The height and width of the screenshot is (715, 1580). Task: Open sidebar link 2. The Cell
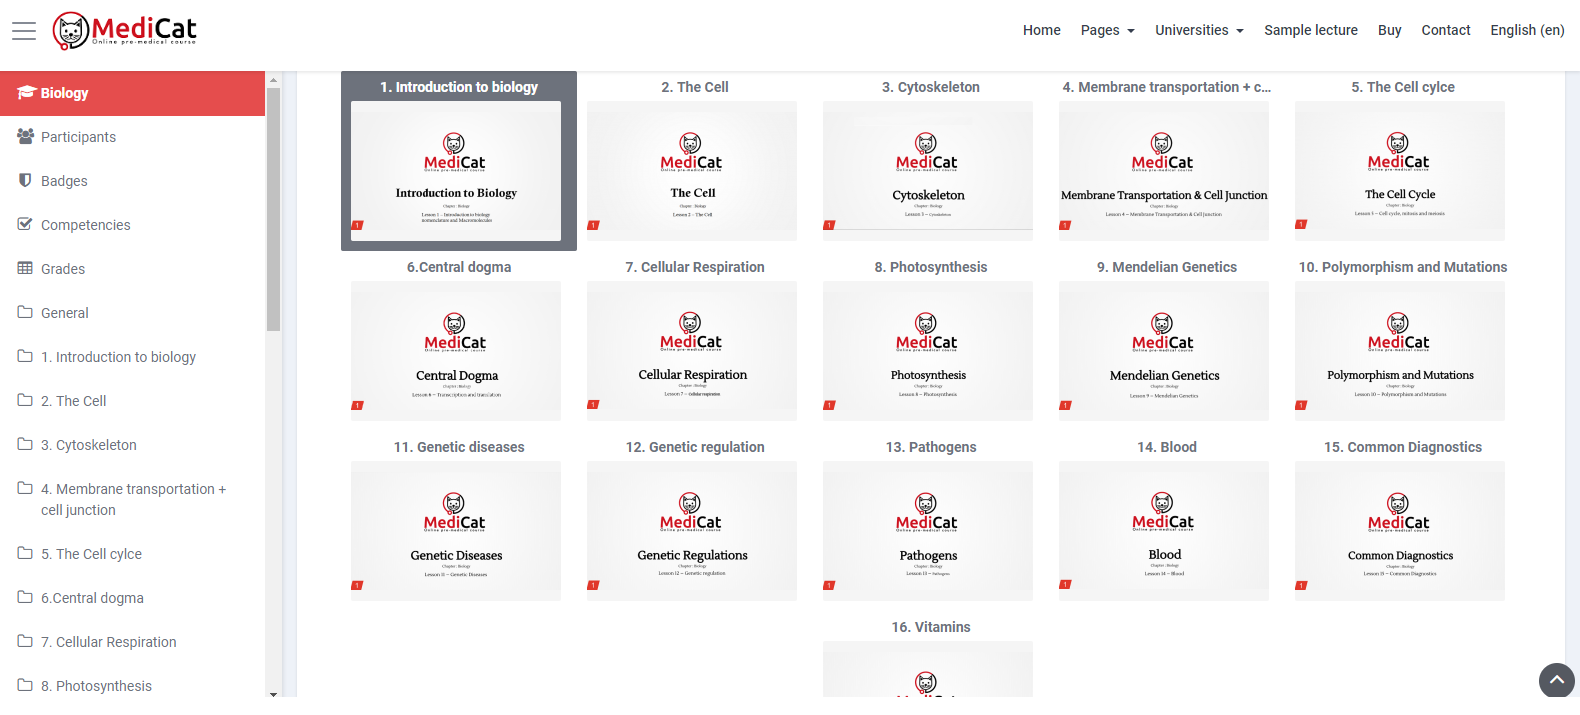click(132, 401)
